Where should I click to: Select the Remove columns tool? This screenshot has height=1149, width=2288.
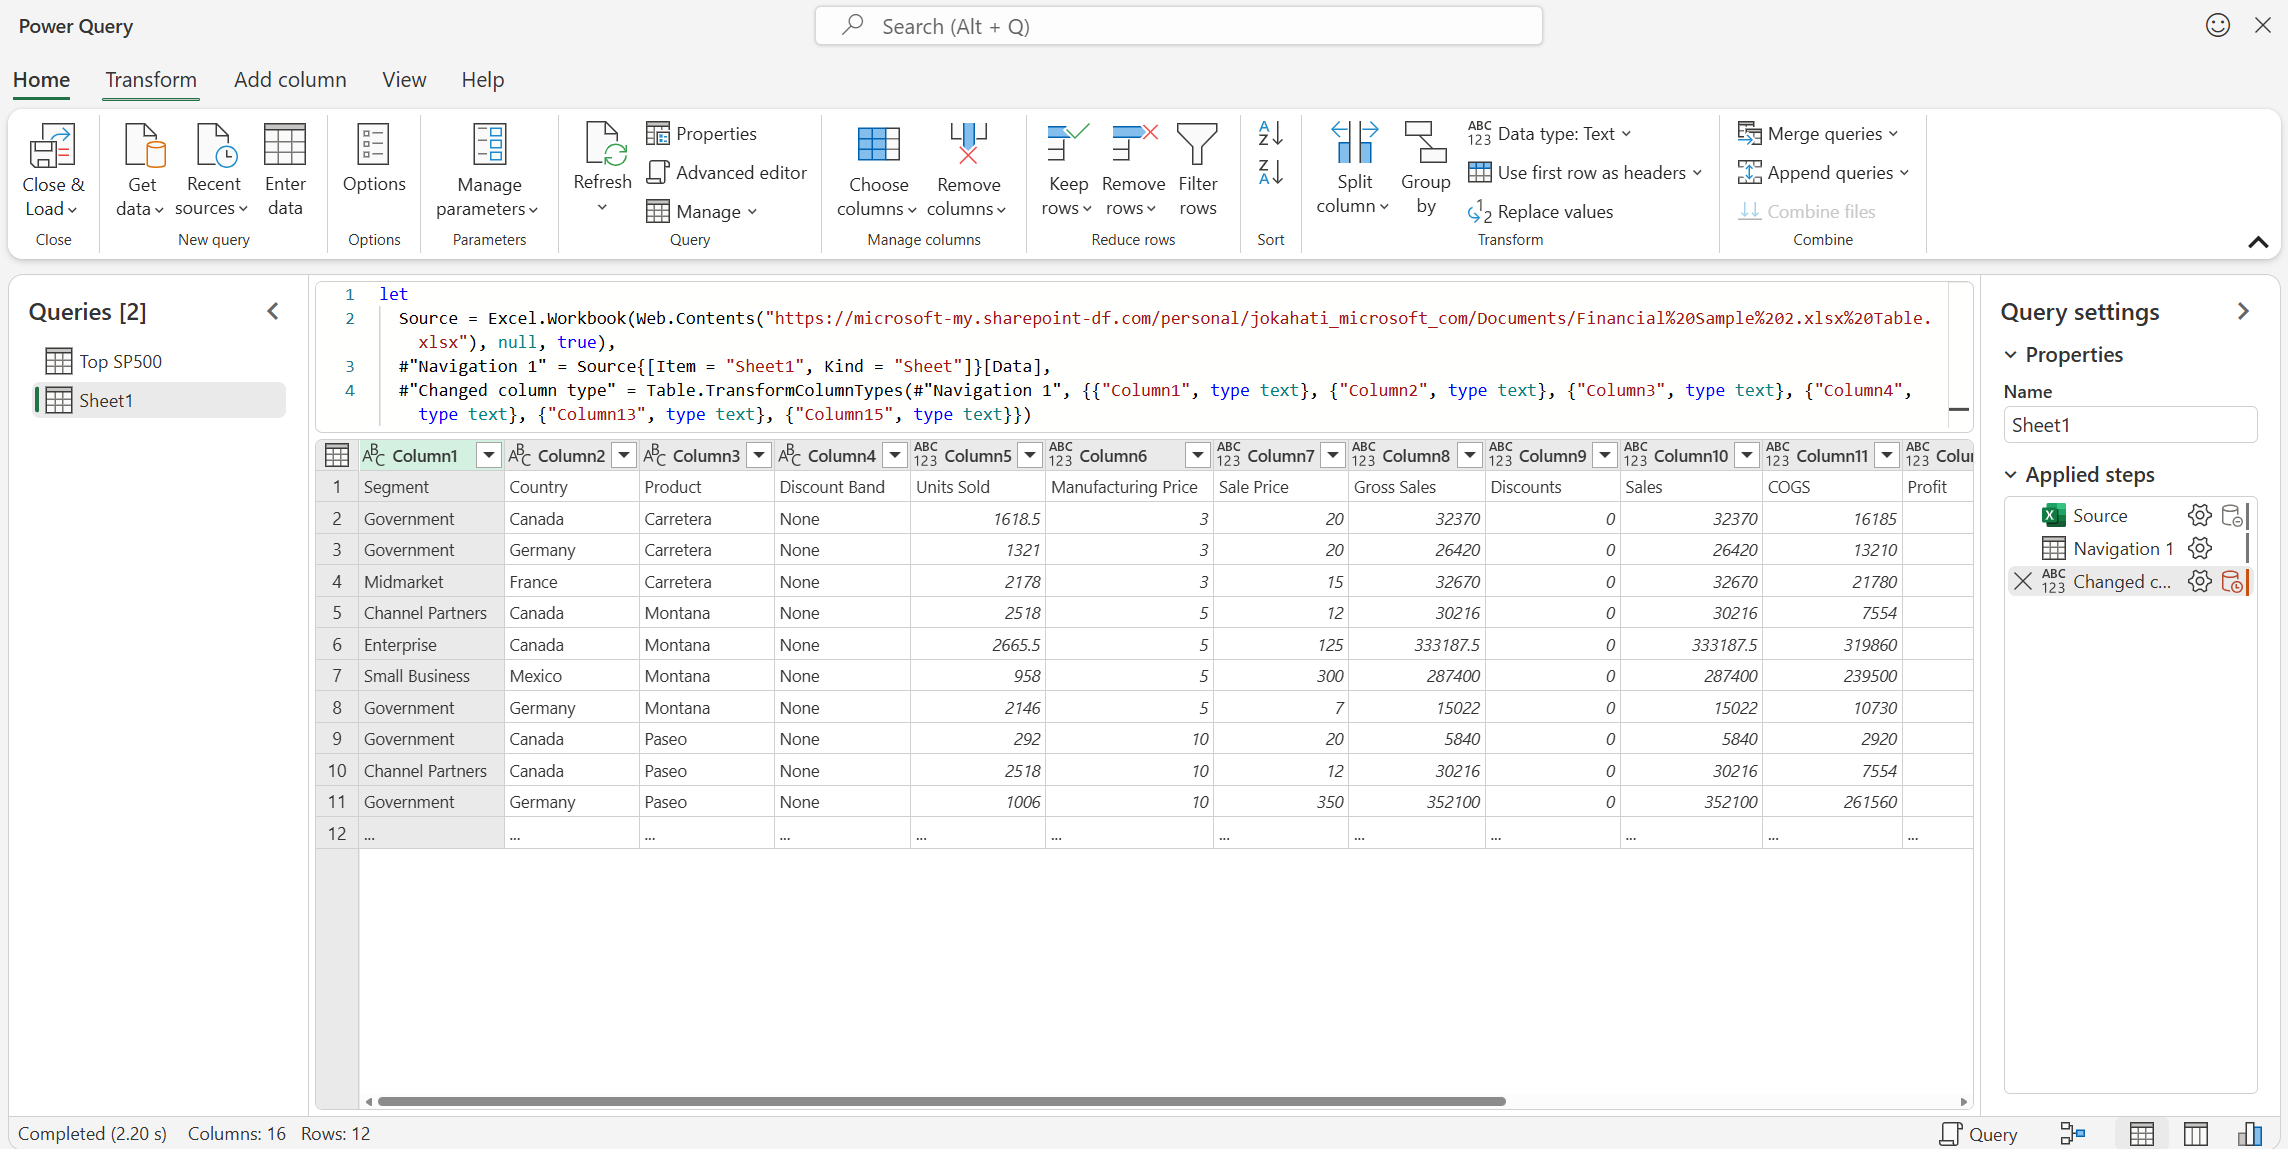tap(967, 170)
